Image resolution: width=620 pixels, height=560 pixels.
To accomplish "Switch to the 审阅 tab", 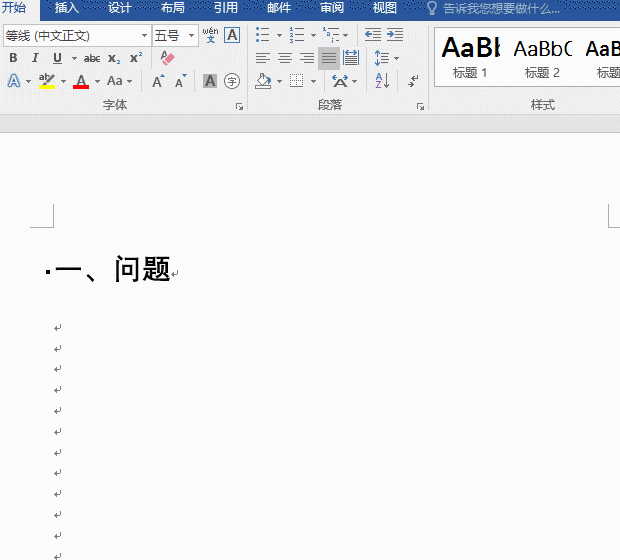I will tap(332, 8).
